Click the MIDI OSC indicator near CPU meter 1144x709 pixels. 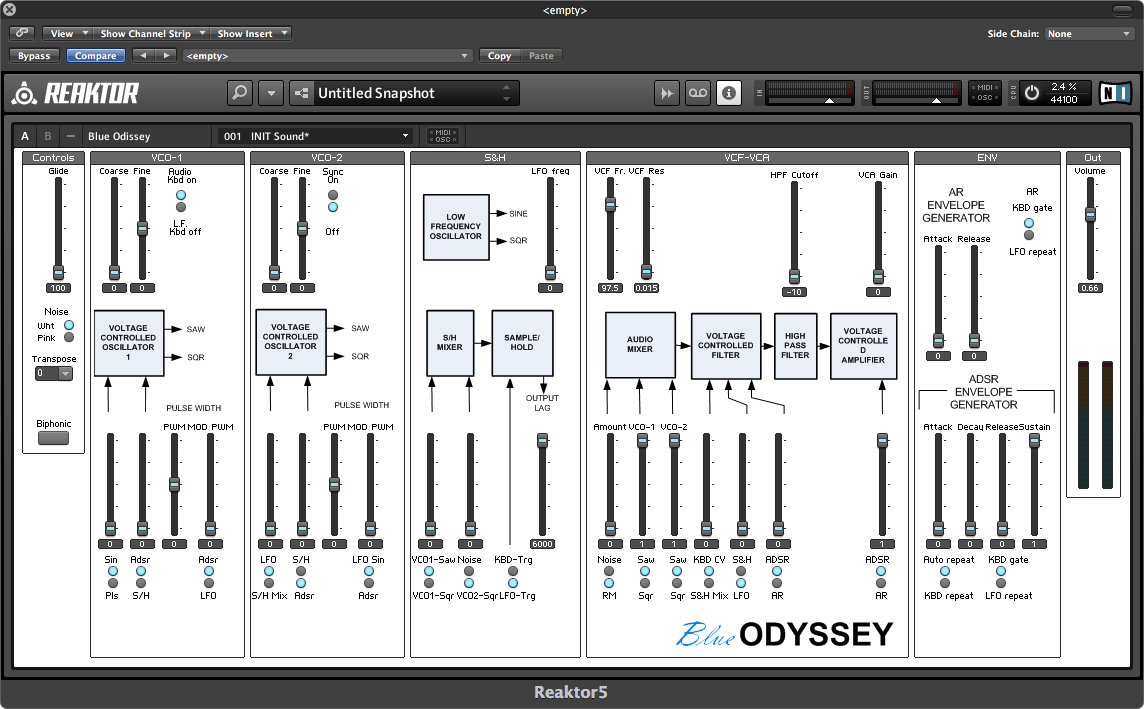tap(984, 93)
